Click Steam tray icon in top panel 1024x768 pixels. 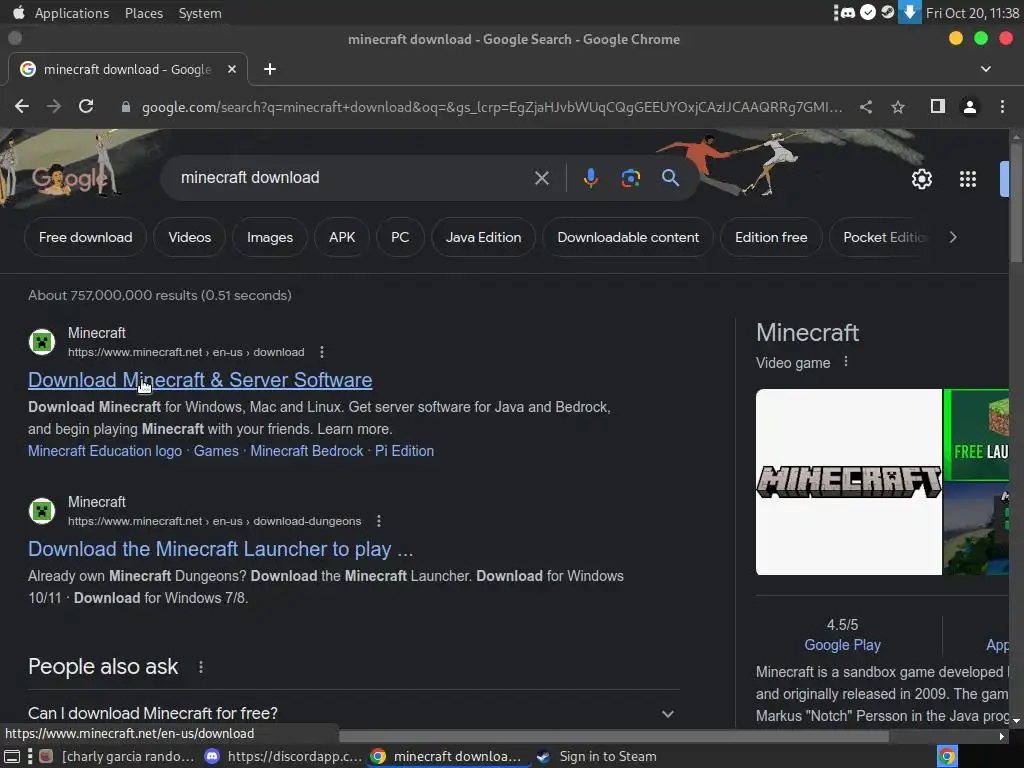[888, 12]
